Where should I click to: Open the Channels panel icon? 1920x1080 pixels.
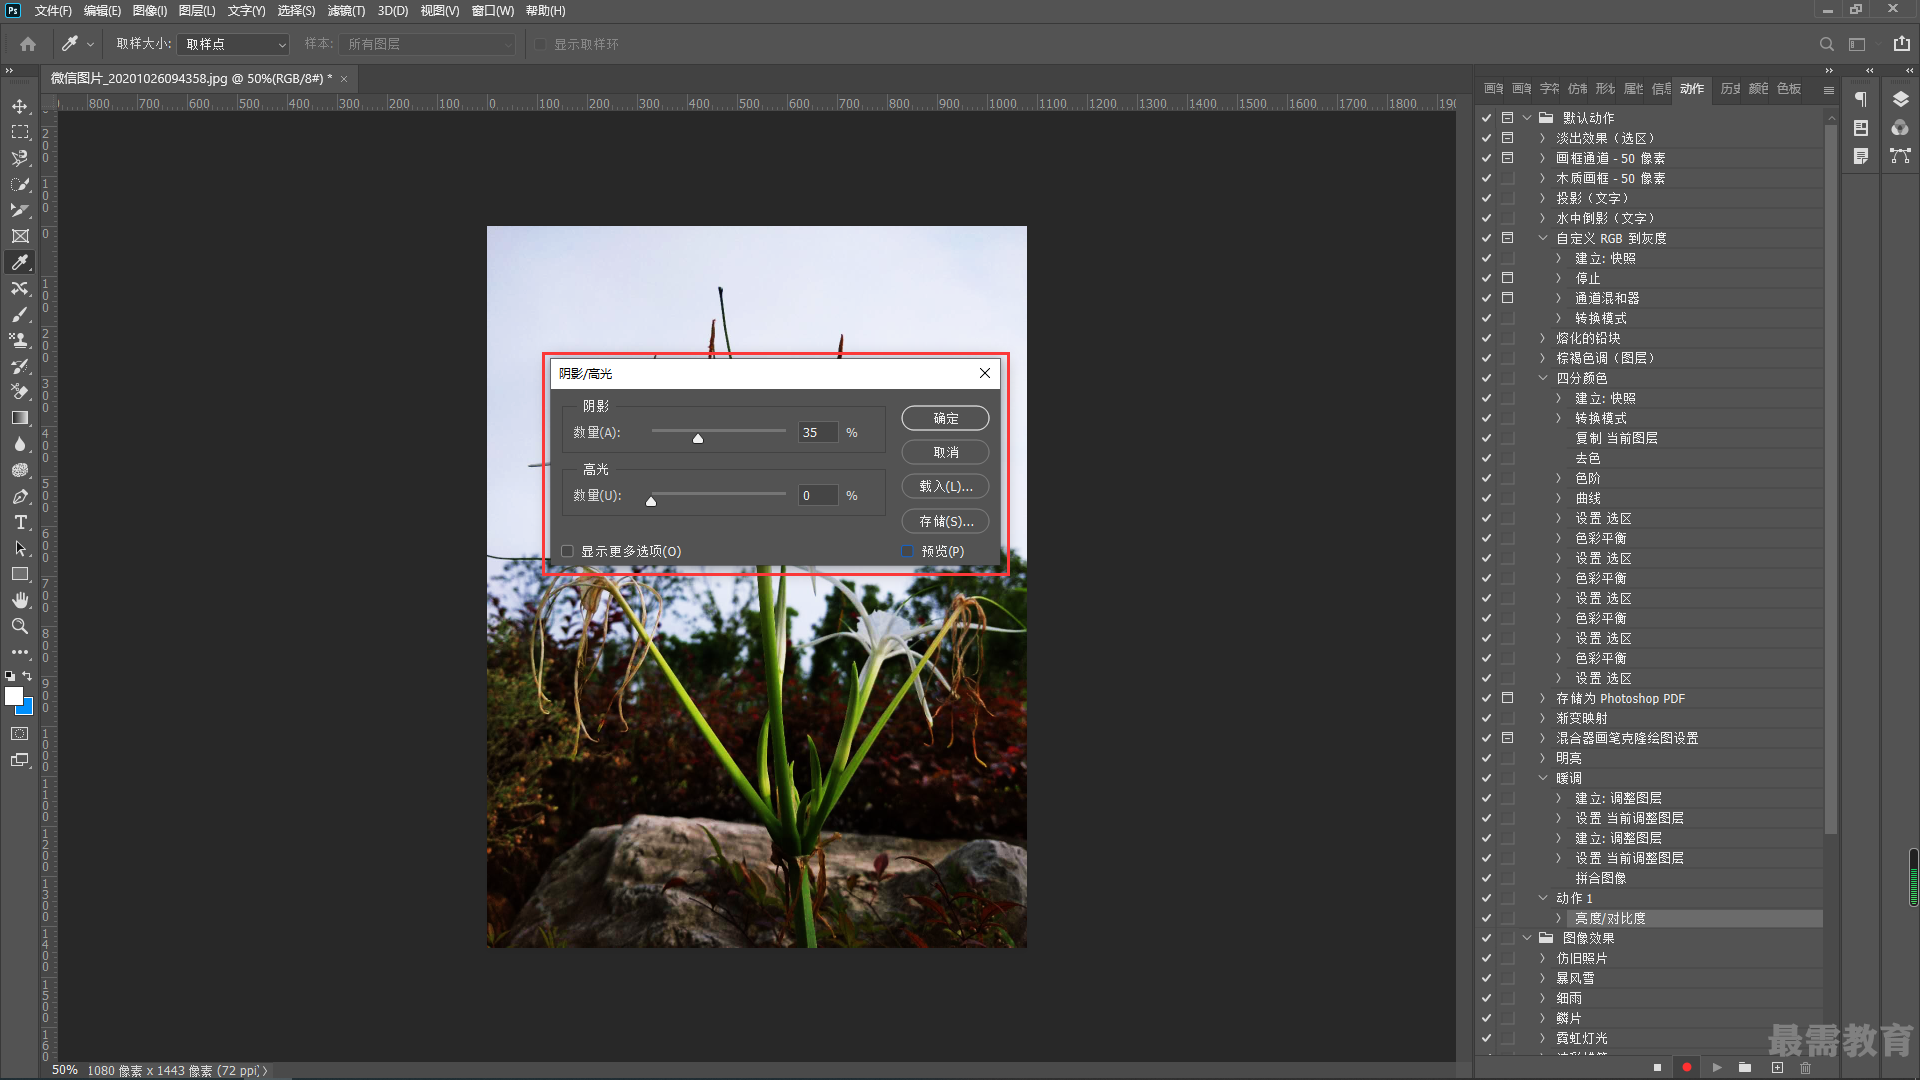[x=1901, y=128]
